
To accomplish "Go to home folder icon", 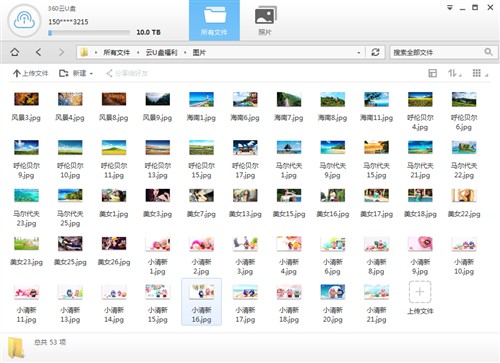I will tap(15, 52).
